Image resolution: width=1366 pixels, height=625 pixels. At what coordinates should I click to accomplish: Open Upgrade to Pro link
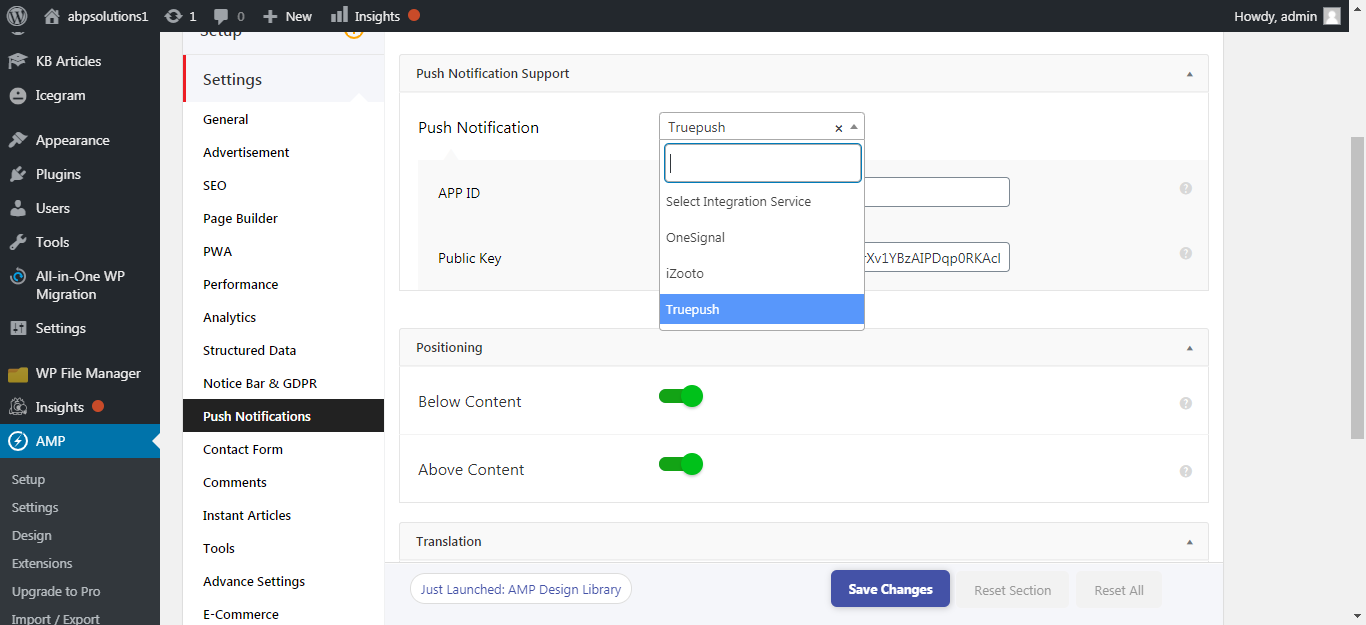(56, 592)
